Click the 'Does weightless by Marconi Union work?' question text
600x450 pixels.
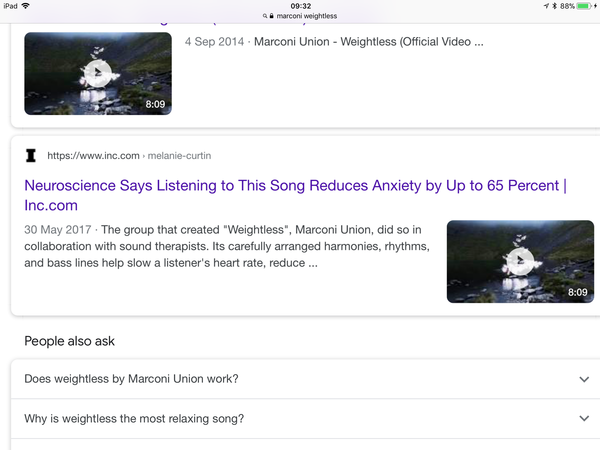[131, 379]
